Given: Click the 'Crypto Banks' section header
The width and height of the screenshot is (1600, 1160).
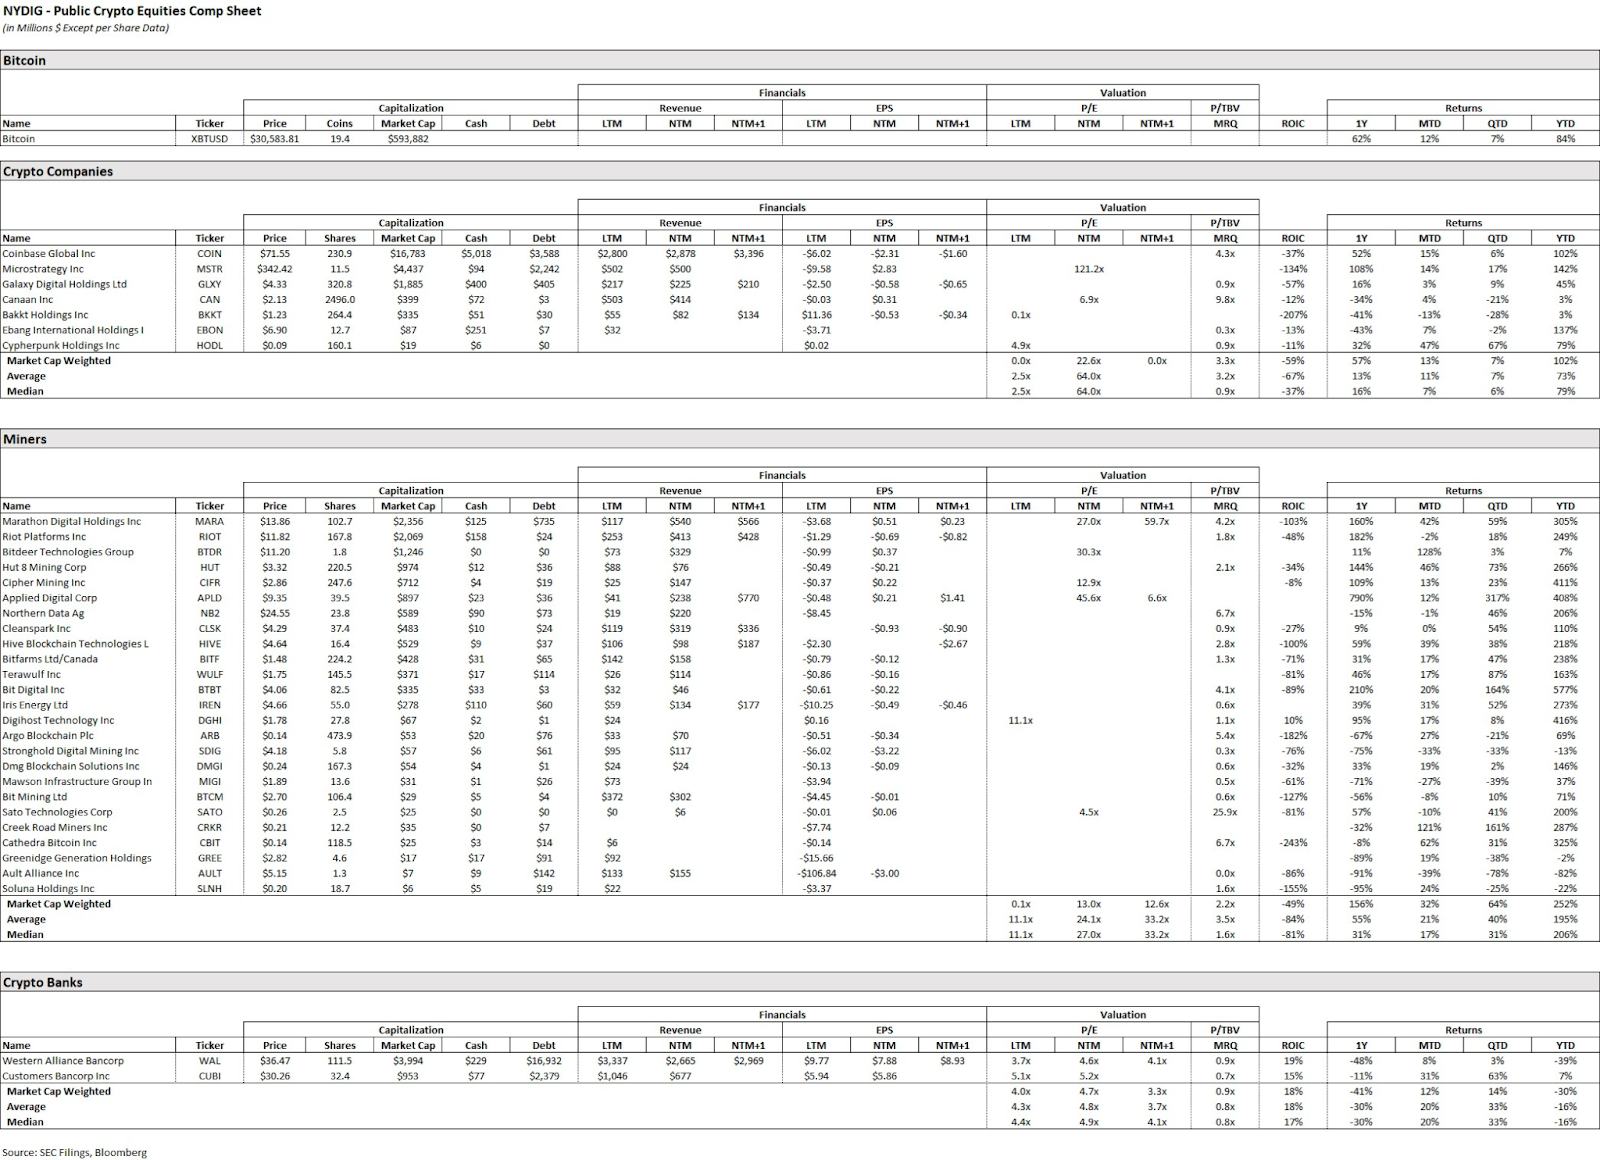Looking at the screenshot, I should click(x=43, y=982).
